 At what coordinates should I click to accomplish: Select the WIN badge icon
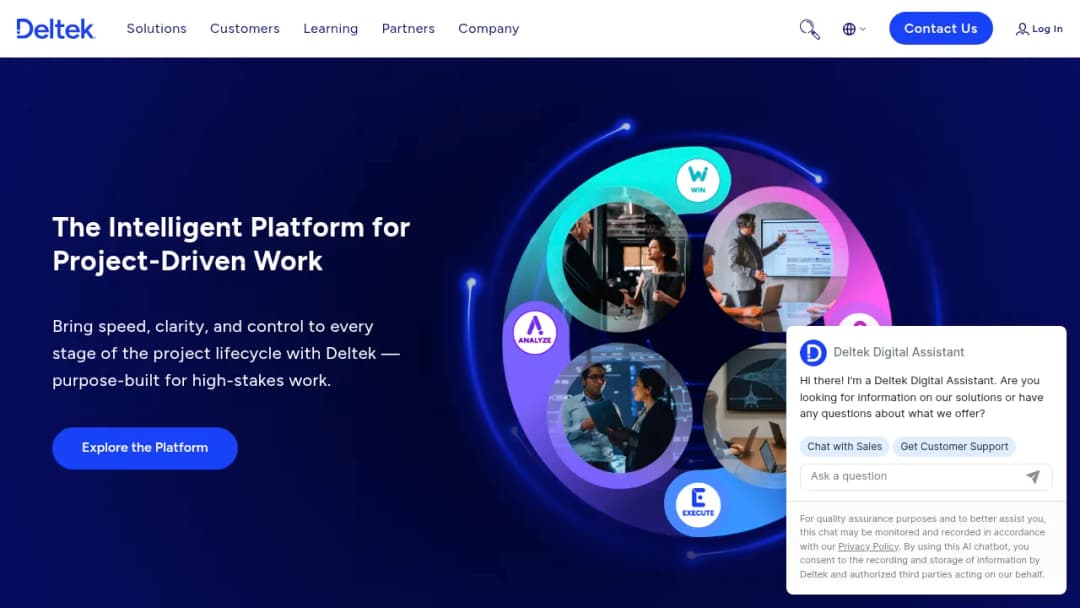(x=698, y=180)
